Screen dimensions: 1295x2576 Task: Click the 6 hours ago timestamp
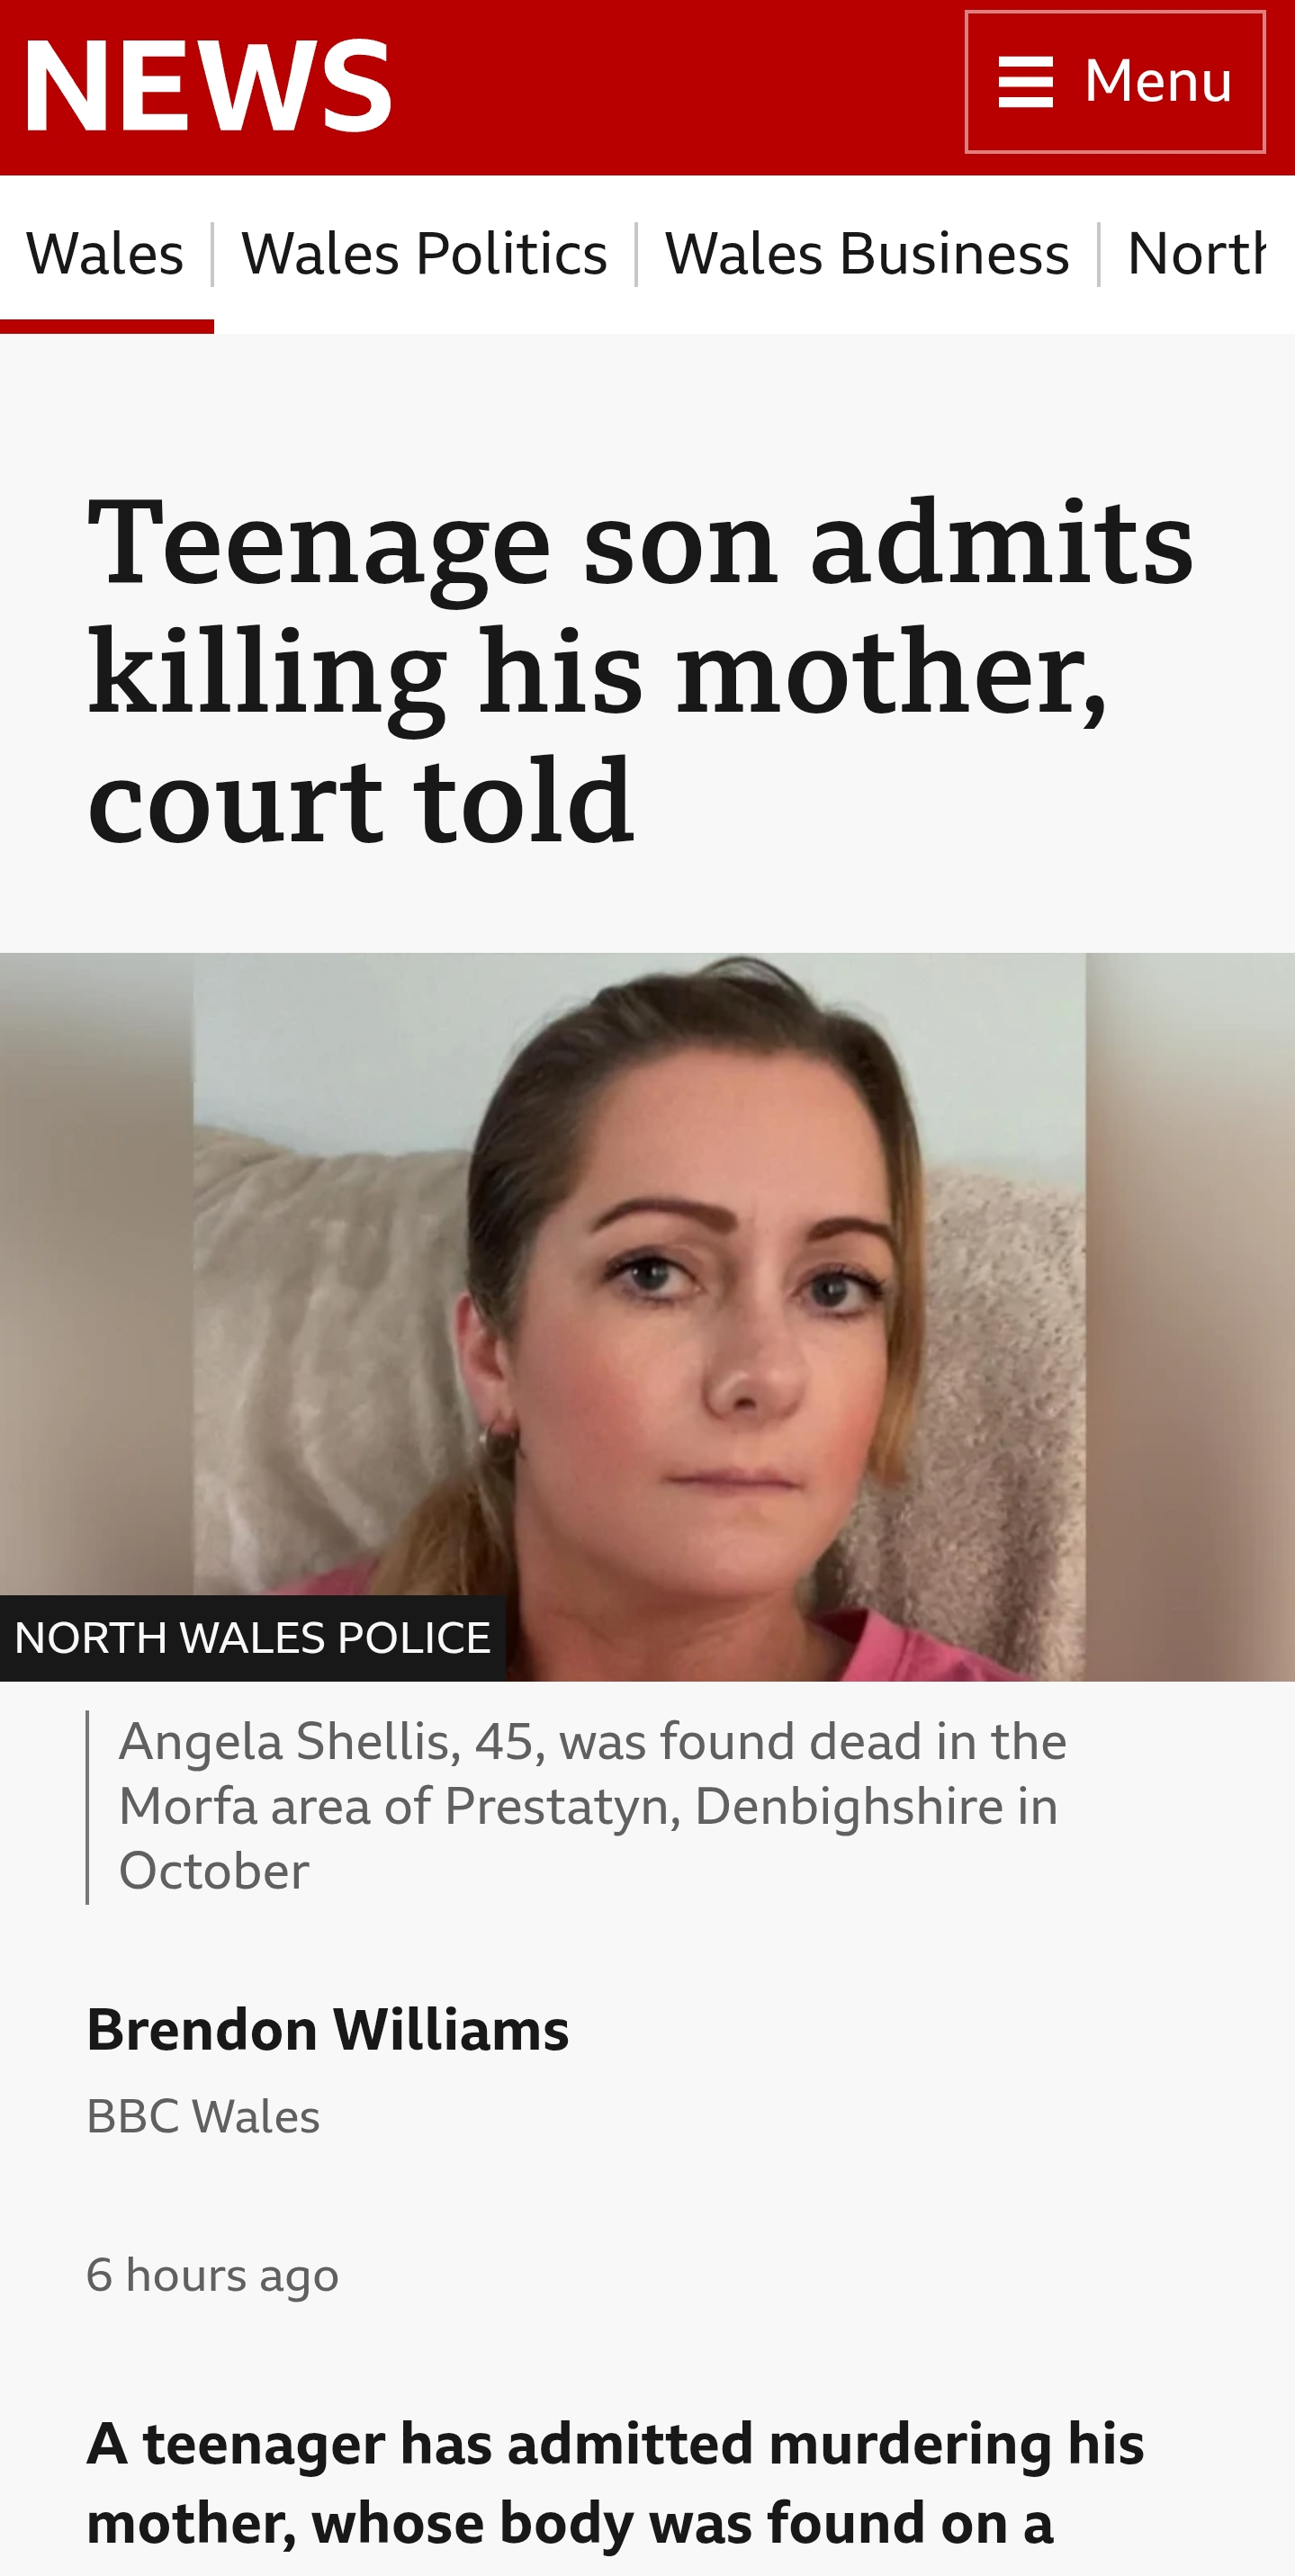tap(212, 2275)
